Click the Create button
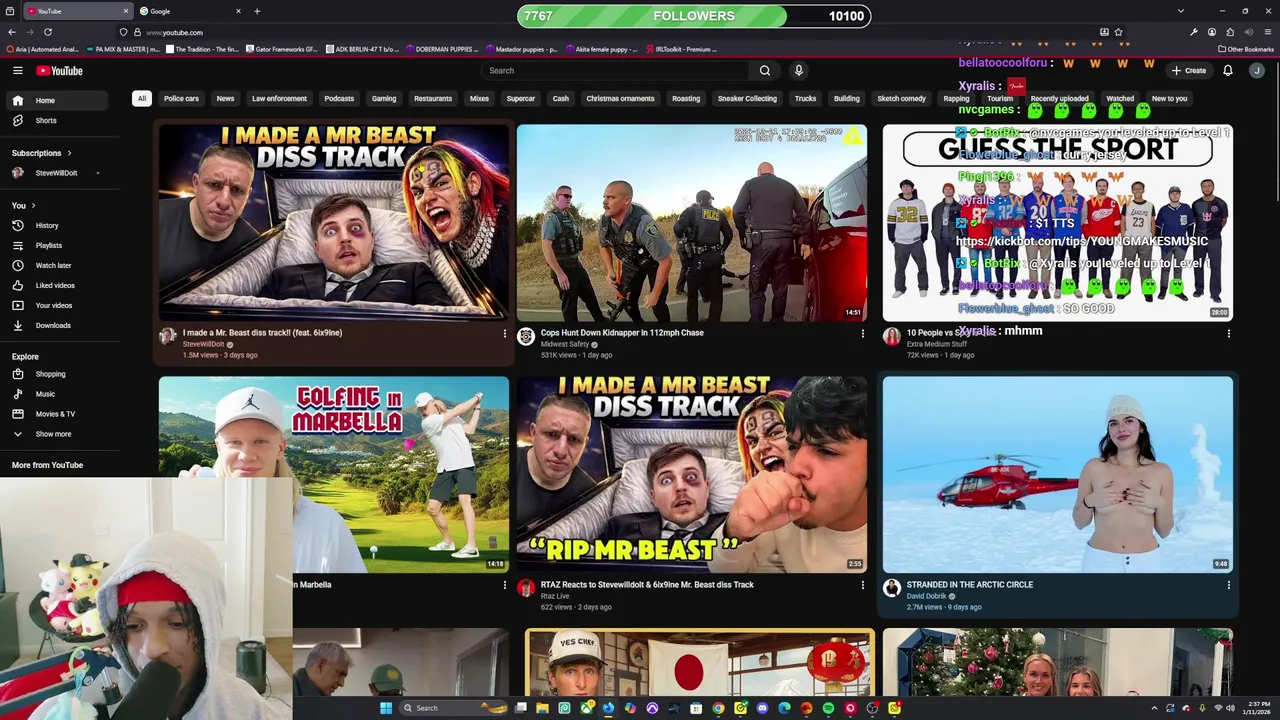The width and height of the screenshot is (1280, 720). 1189,71
